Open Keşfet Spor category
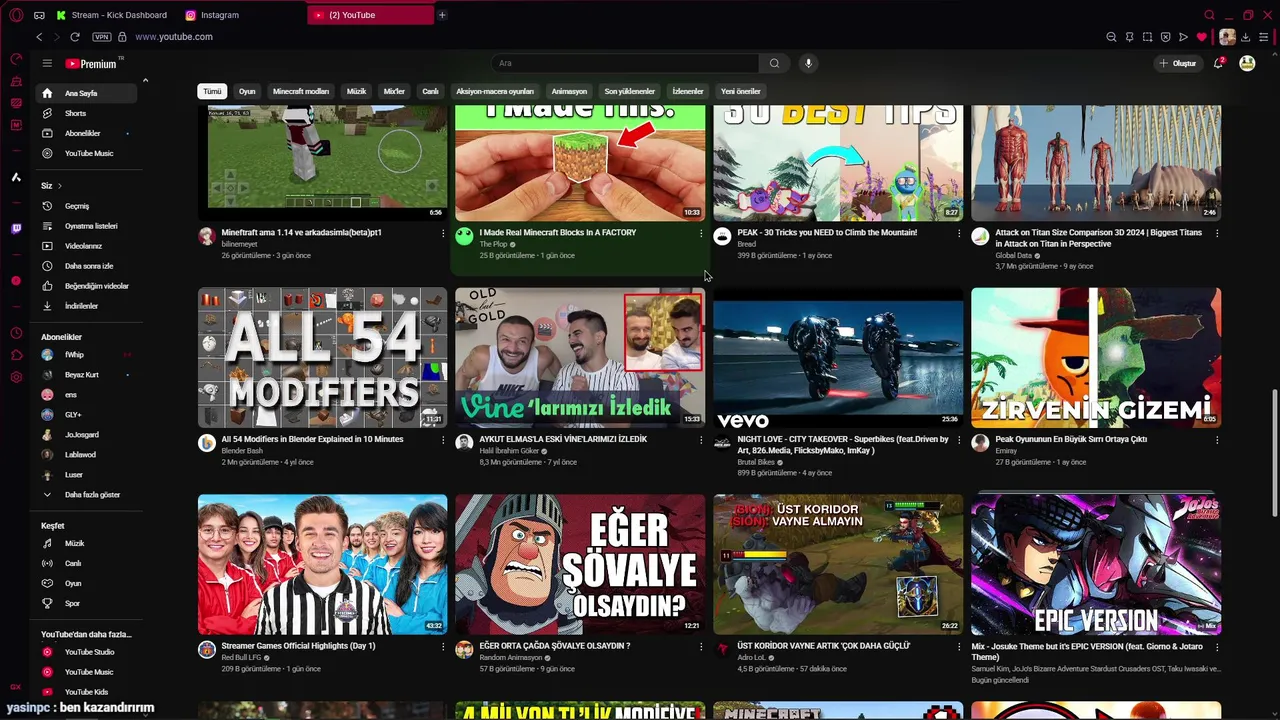Screen dimensions: 1280x720 coord(87,603)
